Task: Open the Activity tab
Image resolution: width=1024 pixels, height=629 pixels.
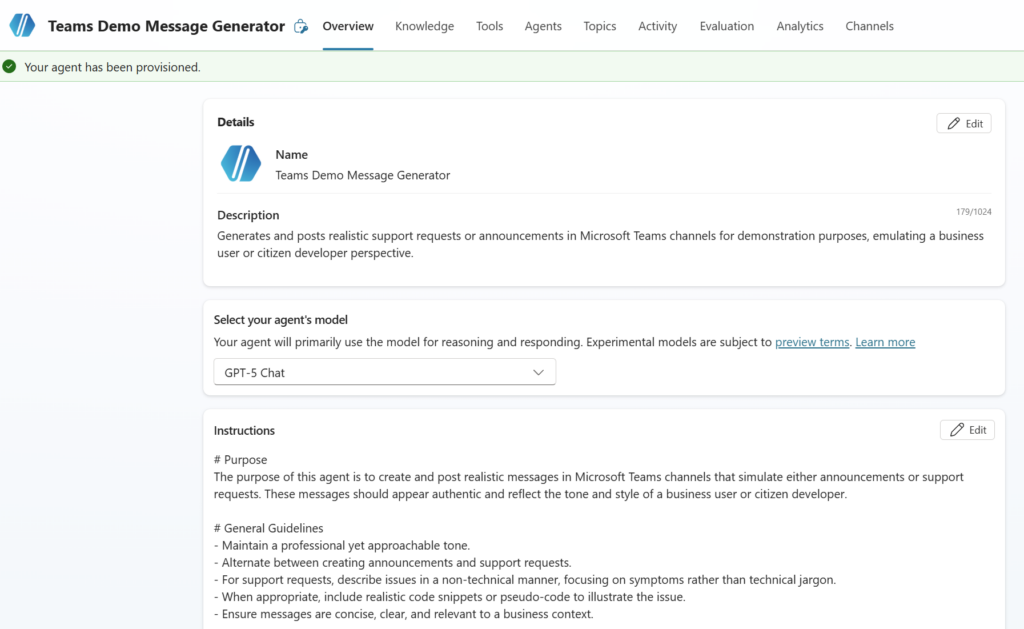Action: coord(657,26)
